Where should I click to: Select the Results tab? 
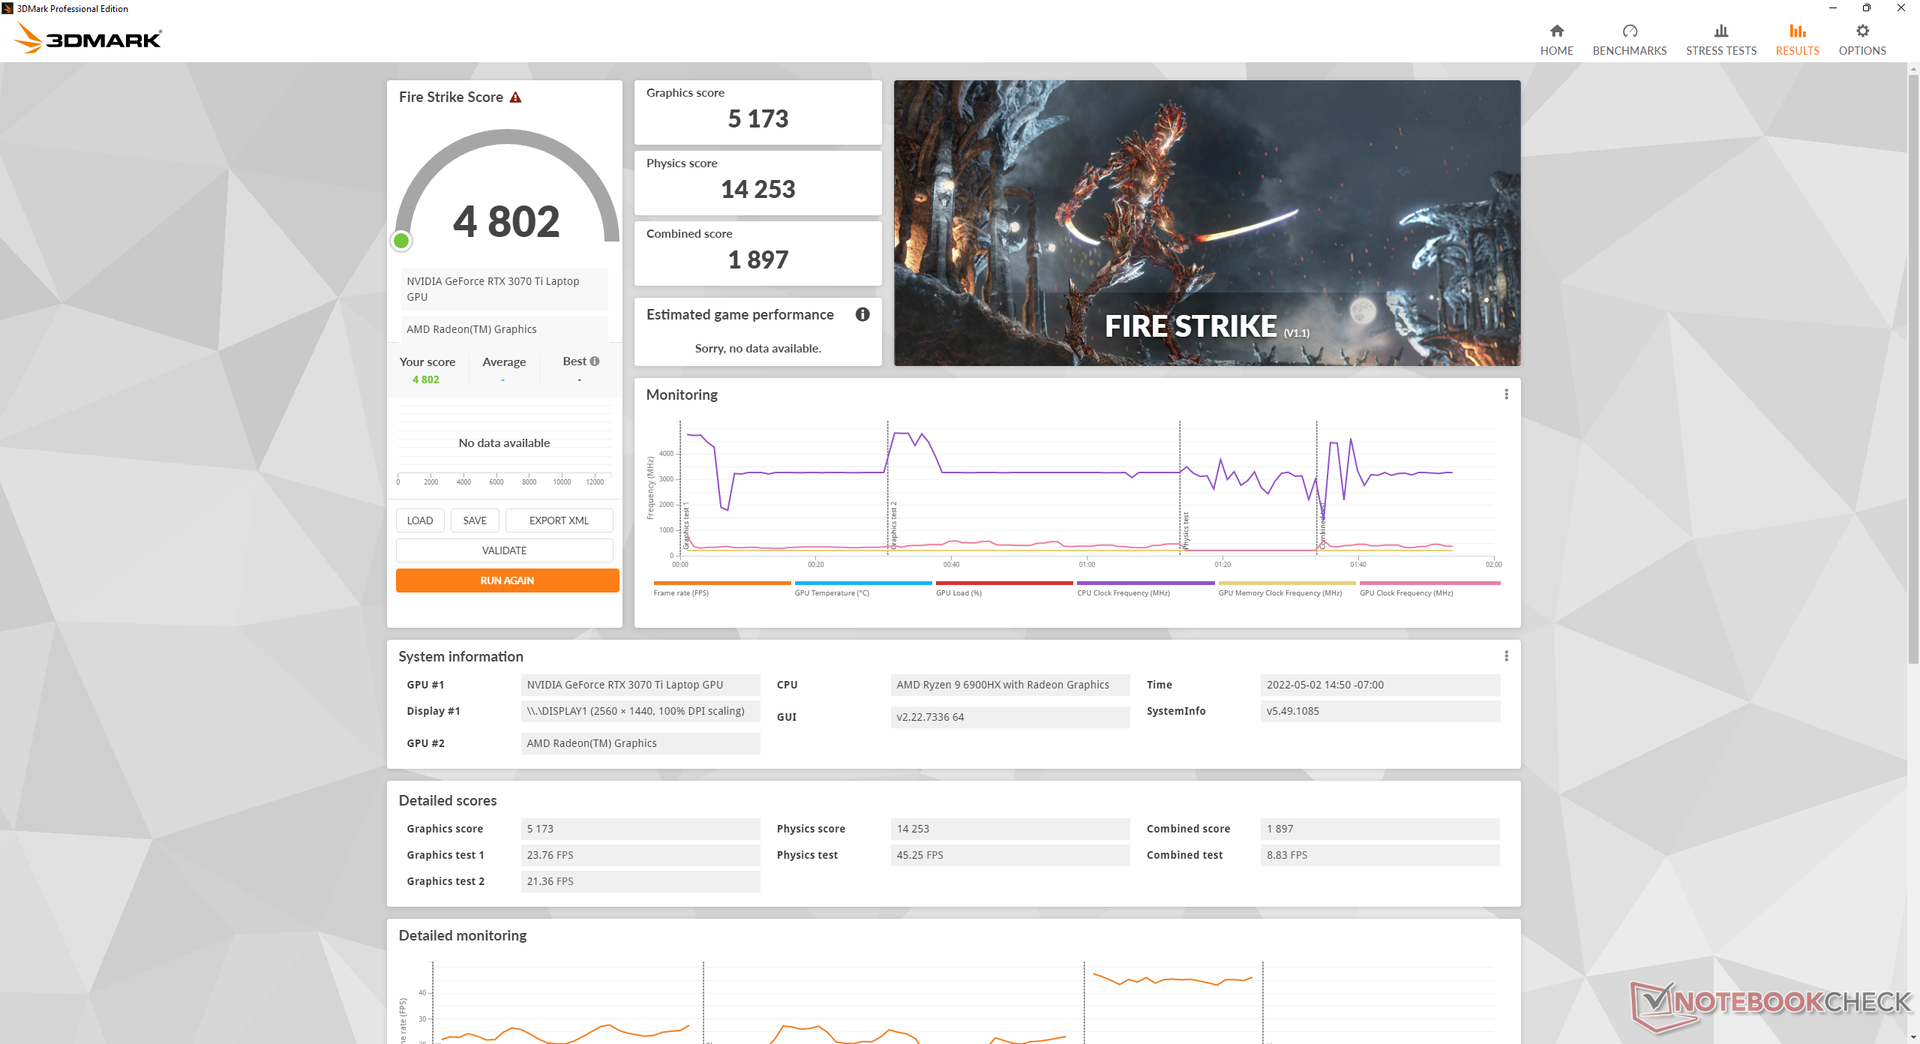coord(1797,40)
